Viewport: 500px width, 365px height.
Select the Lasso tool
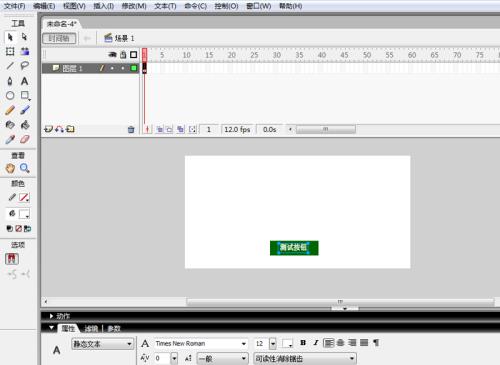pyautogui.click(x=24, y=66)
